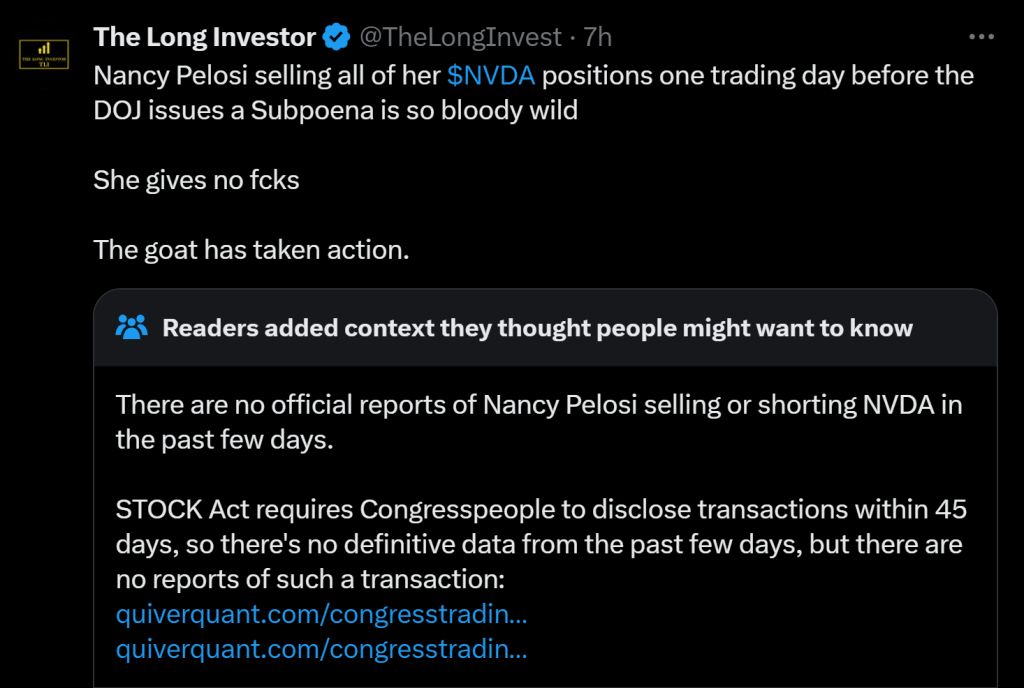Open The Long Investor display name
This screenshot has width=1024, height=688.
coord(204,38)
